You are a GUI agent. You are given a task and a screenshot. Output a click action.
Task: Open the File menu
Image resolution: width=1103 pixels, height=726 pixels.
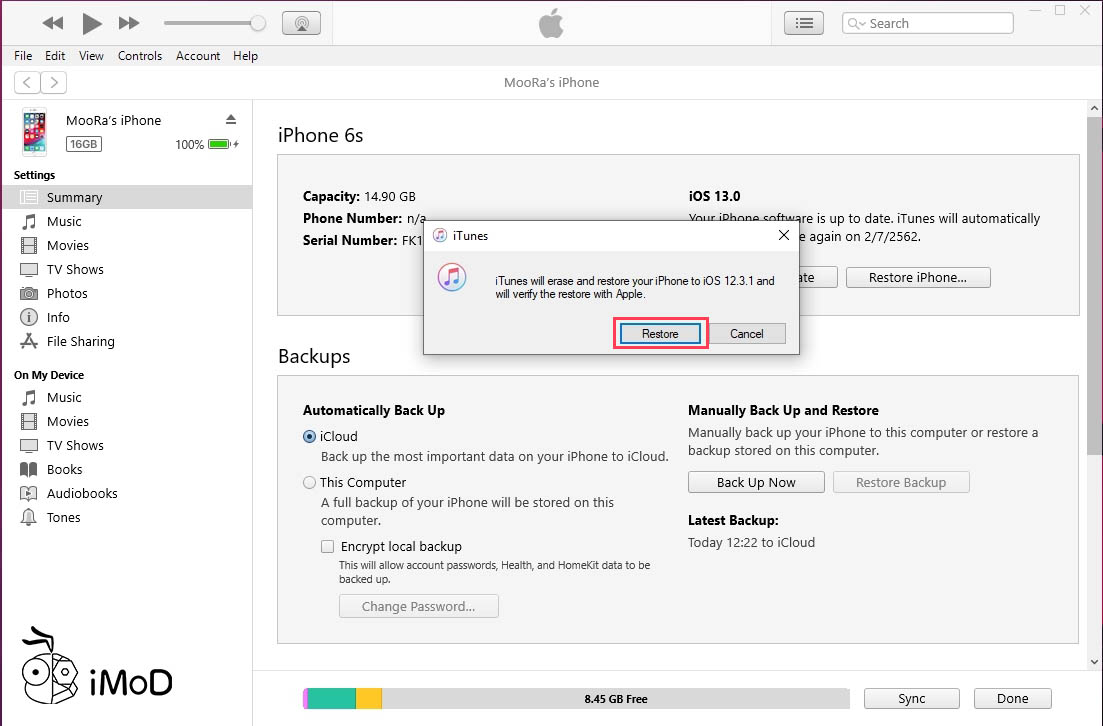[23, 56]
